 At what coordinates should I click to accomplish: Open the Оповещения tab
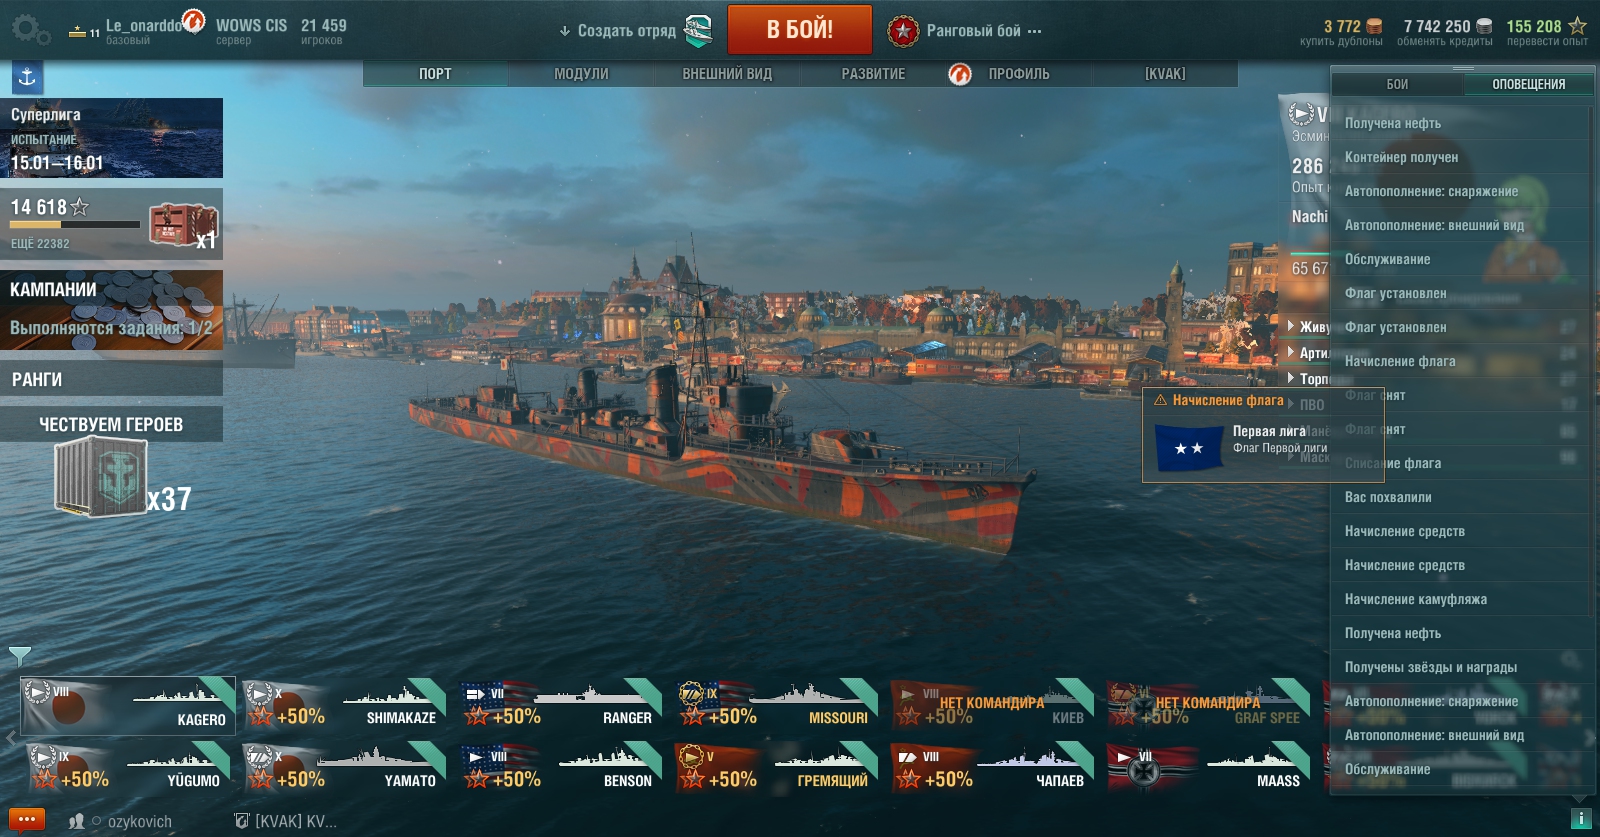point(1528,84)
